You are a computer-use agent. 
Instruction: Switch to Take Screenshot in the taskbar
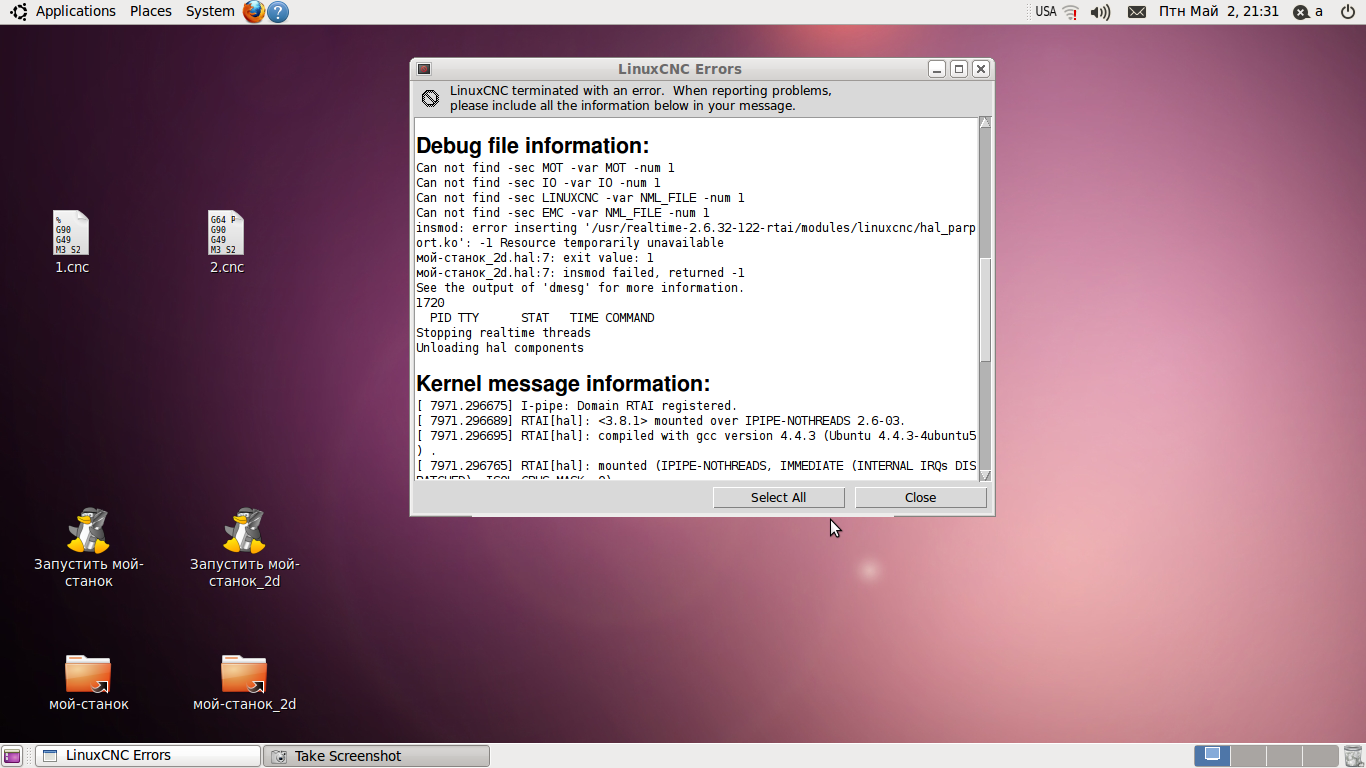pos(376,756)
